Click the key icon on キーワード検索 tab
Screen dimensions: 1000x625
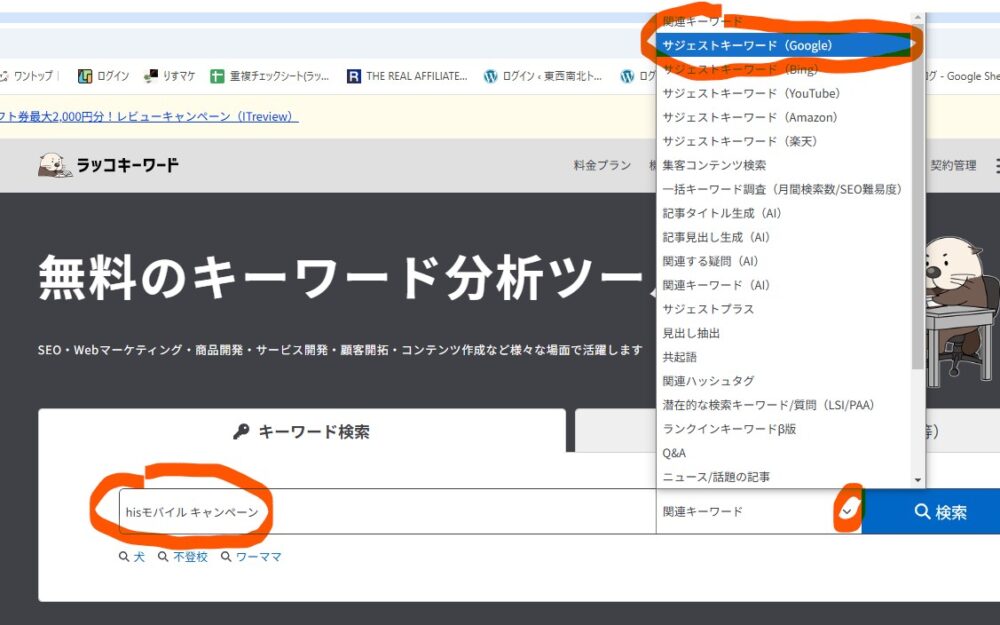(x=241, y=432)
